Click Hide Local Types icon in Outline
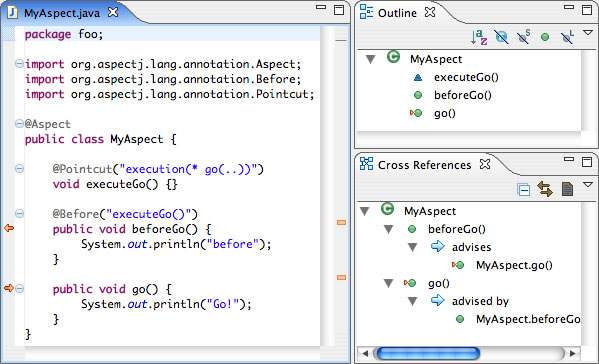Viewport: 599px width, 364px height. pos(567,37)
